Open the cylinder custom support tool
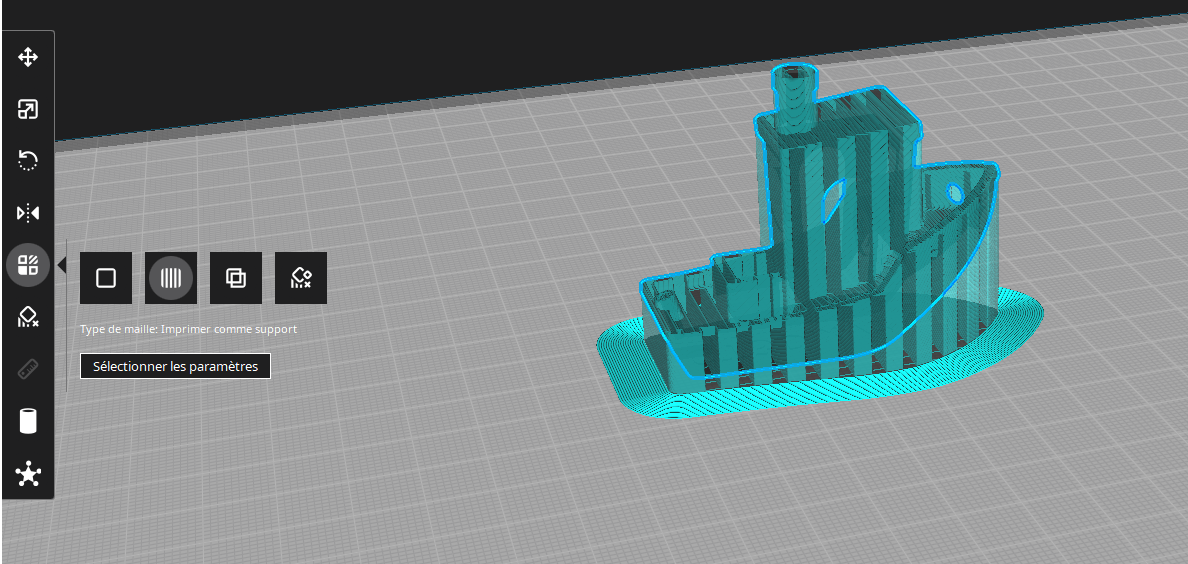Viewport: 1188px width, 564px height. 28,421
